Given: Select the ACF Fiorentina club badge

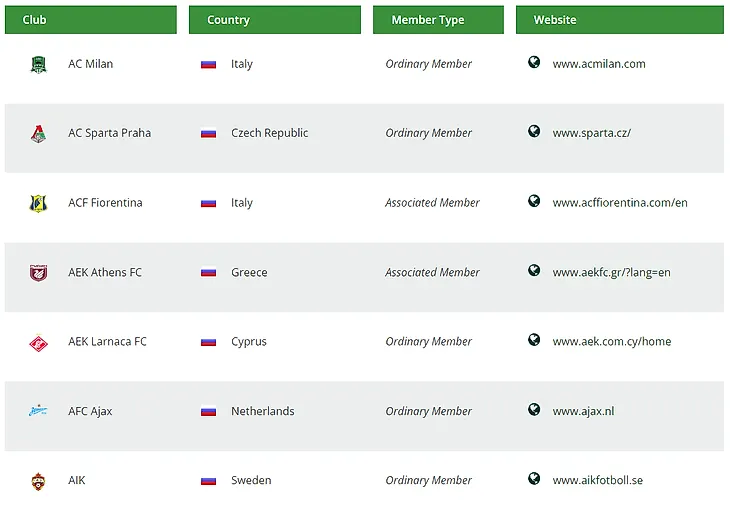Looking at the screenshot, I should (39, 203).
